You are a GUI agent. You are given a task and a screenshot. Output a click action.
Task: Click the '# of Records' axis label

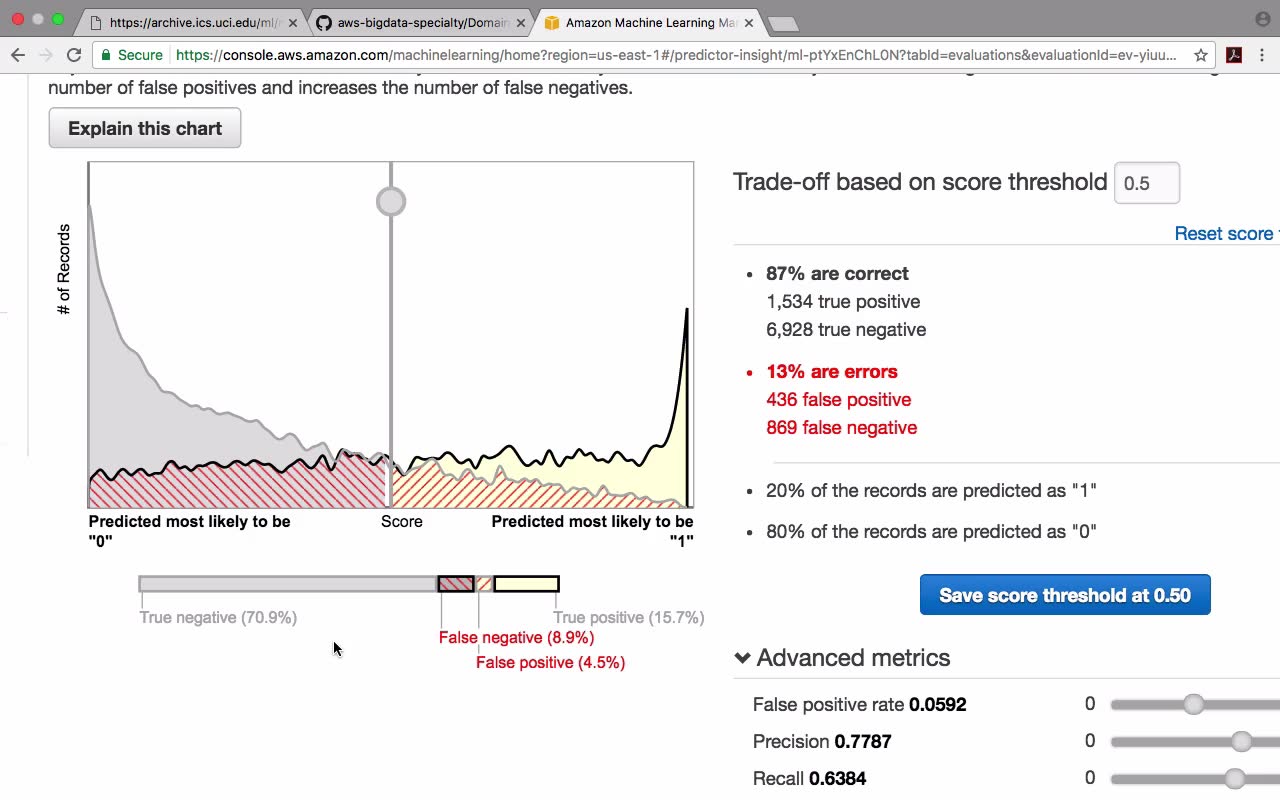(64, 270)
